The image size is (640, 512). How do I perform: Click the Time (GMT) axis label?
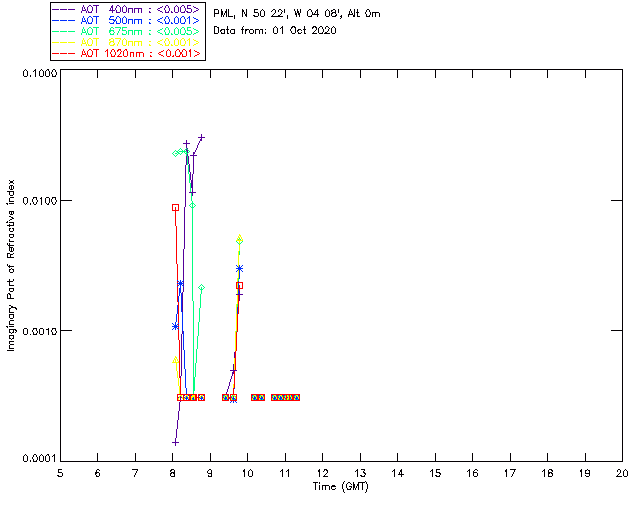tap(340, 487)
